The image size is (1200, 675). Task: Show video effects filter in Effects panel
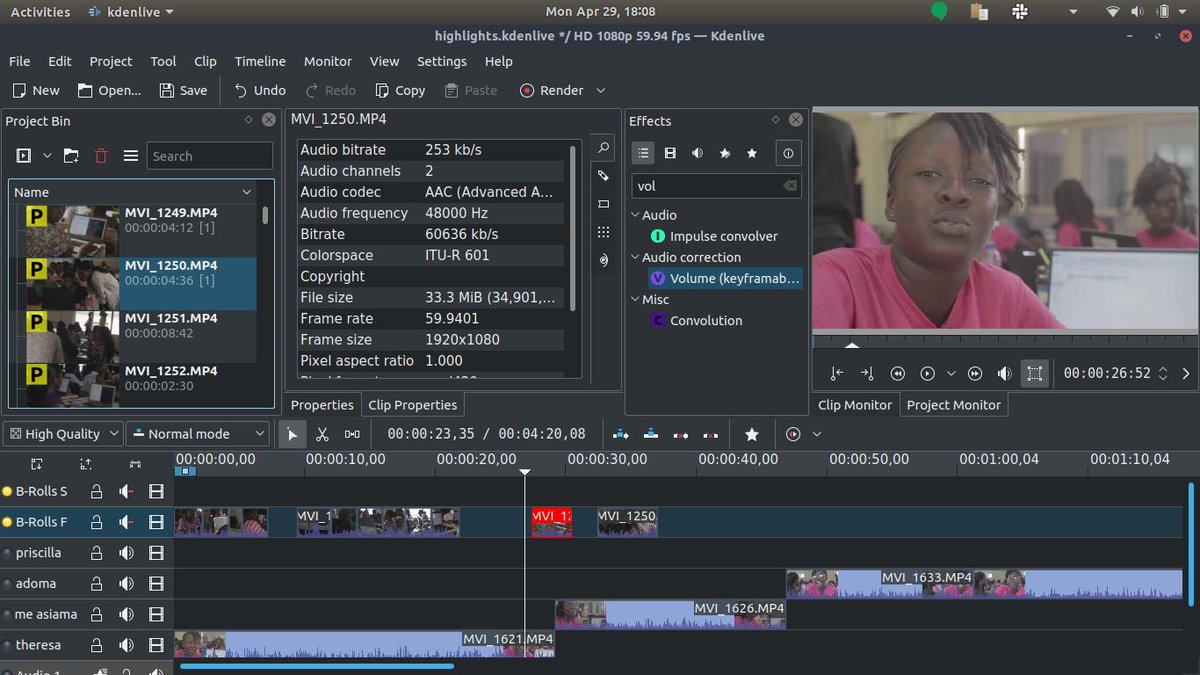[670, 153]
